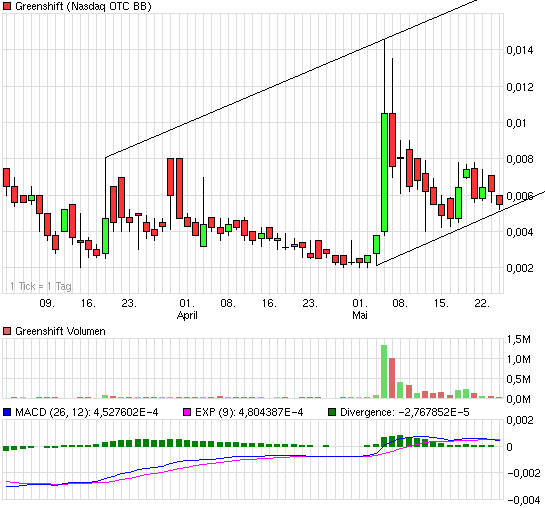Click the 'April' month label
This screenshot has height=508, width=545.
(187, 316)
